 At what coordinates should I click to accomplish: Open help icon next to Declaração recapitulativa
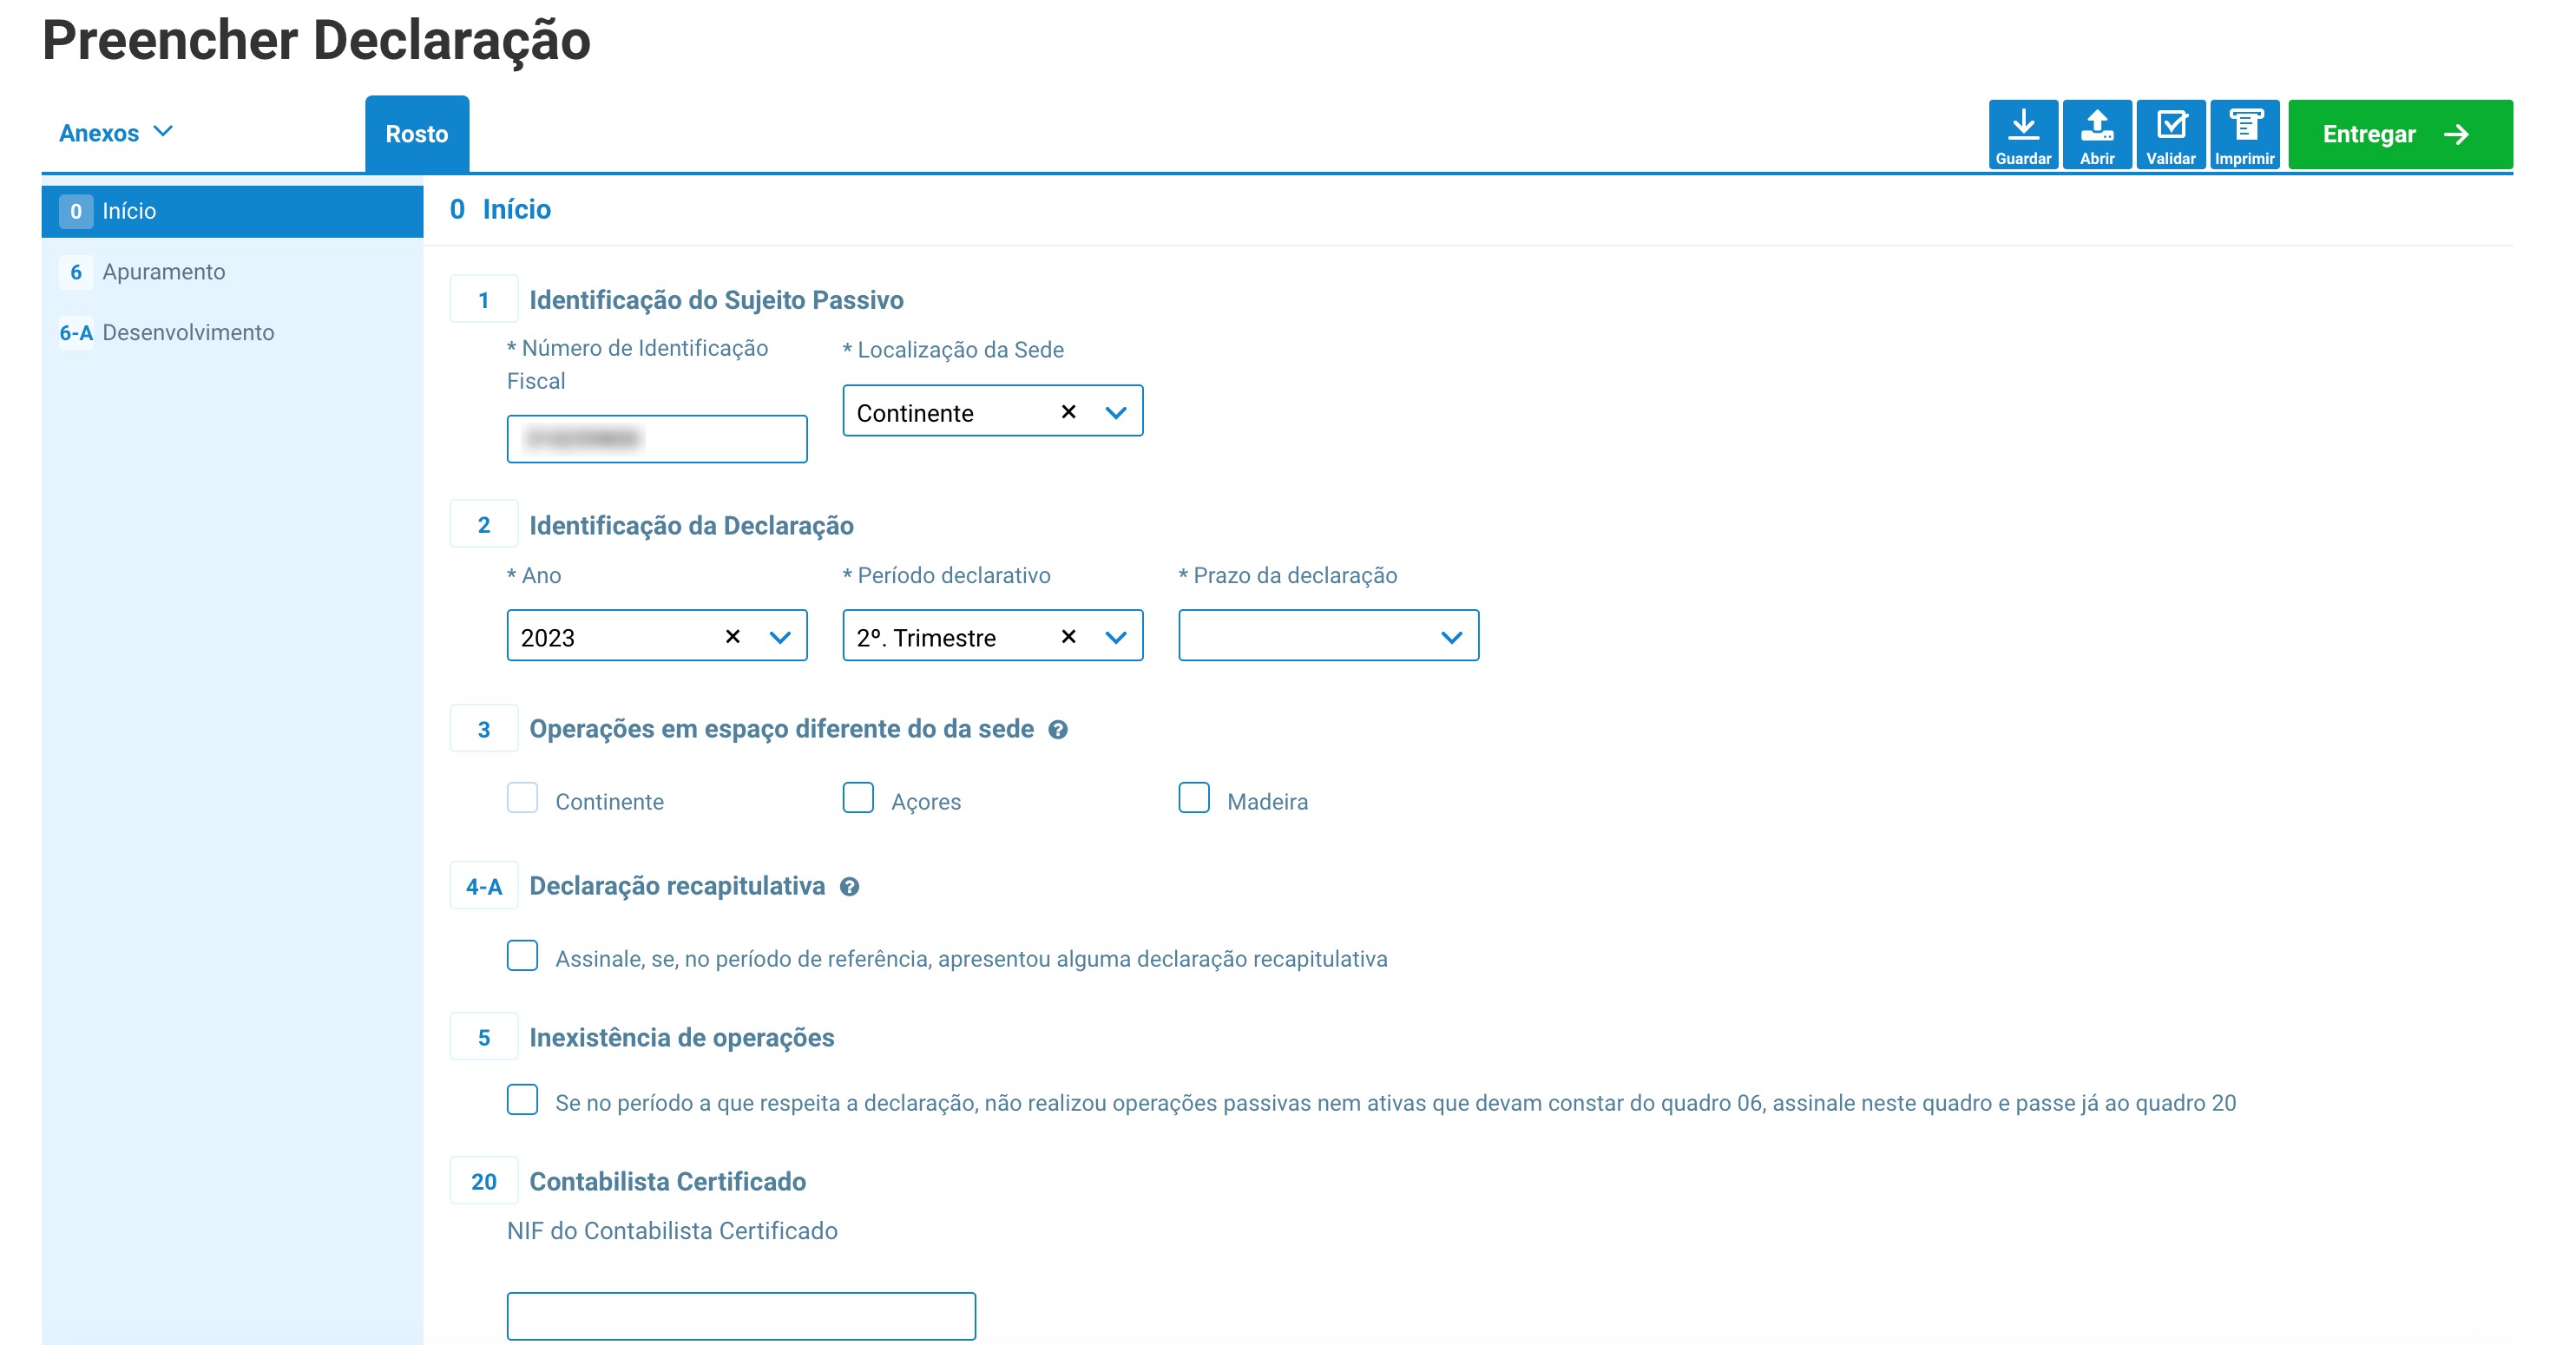click(x=849, y=887)
